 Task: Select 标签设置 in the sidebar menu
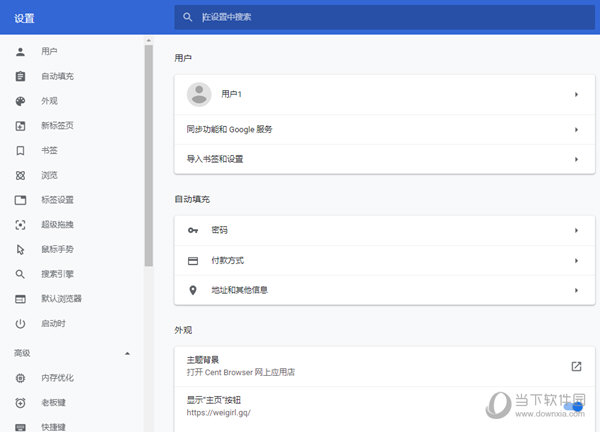pos(57,200)
